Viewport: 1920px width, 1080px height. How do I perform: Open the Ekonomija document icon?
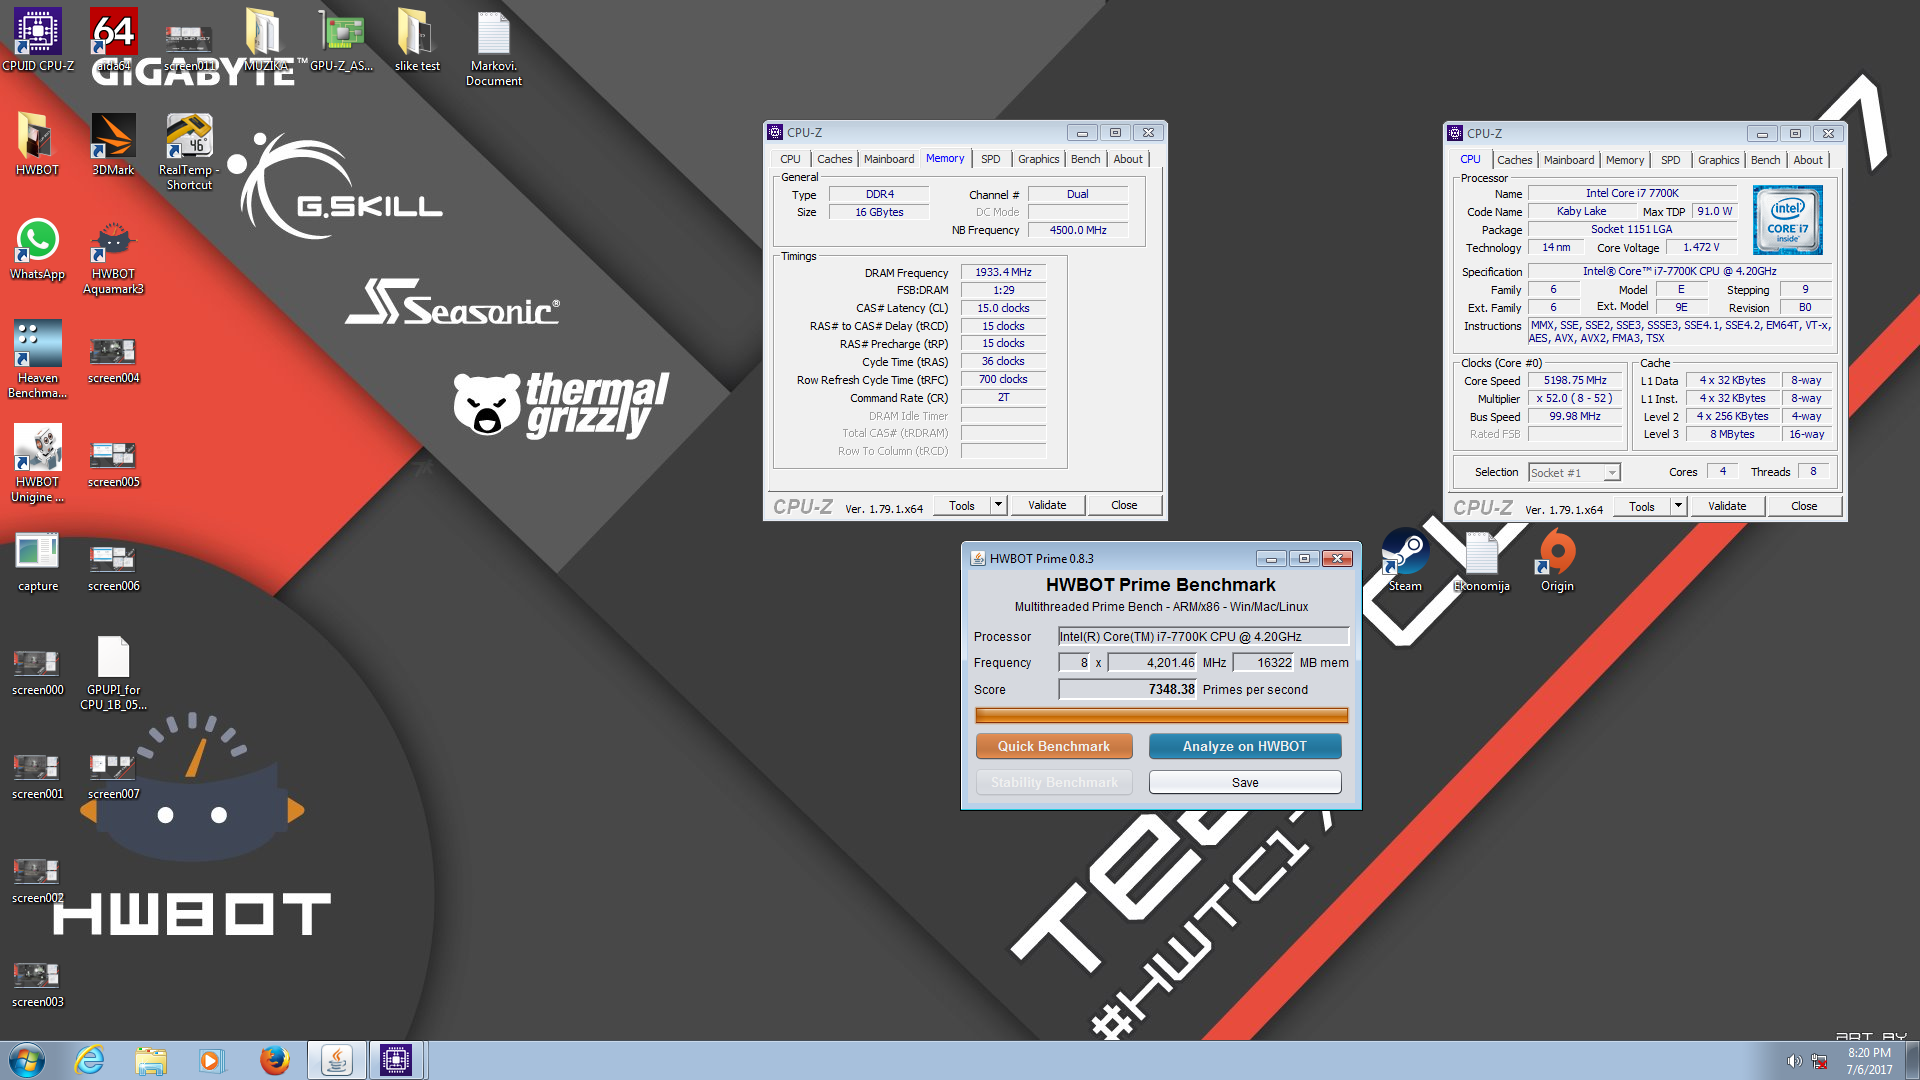tap(1481, 560)
